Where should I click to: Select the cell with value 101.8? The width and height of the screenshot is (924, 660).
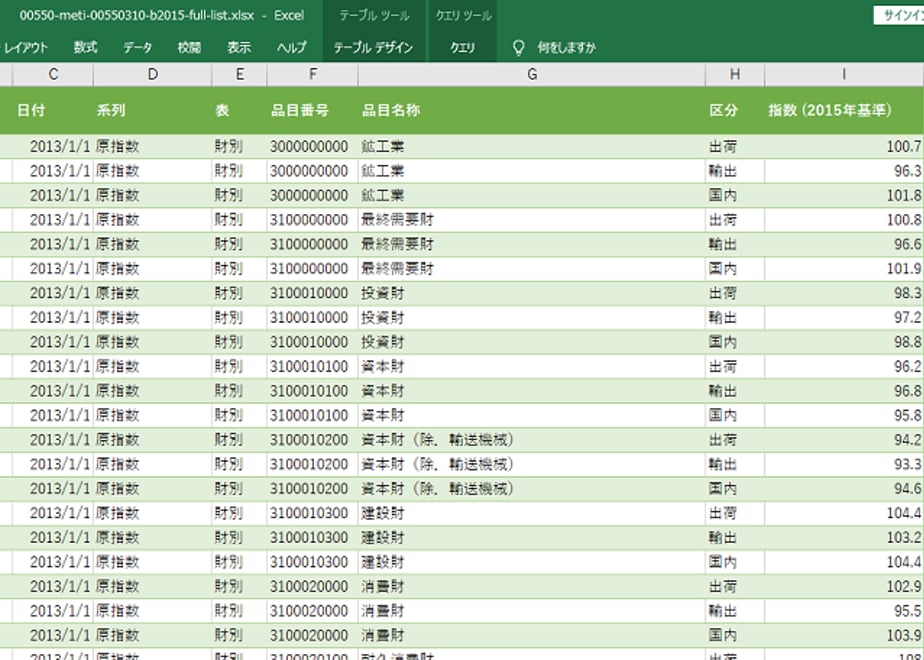[x=844, y=196]
